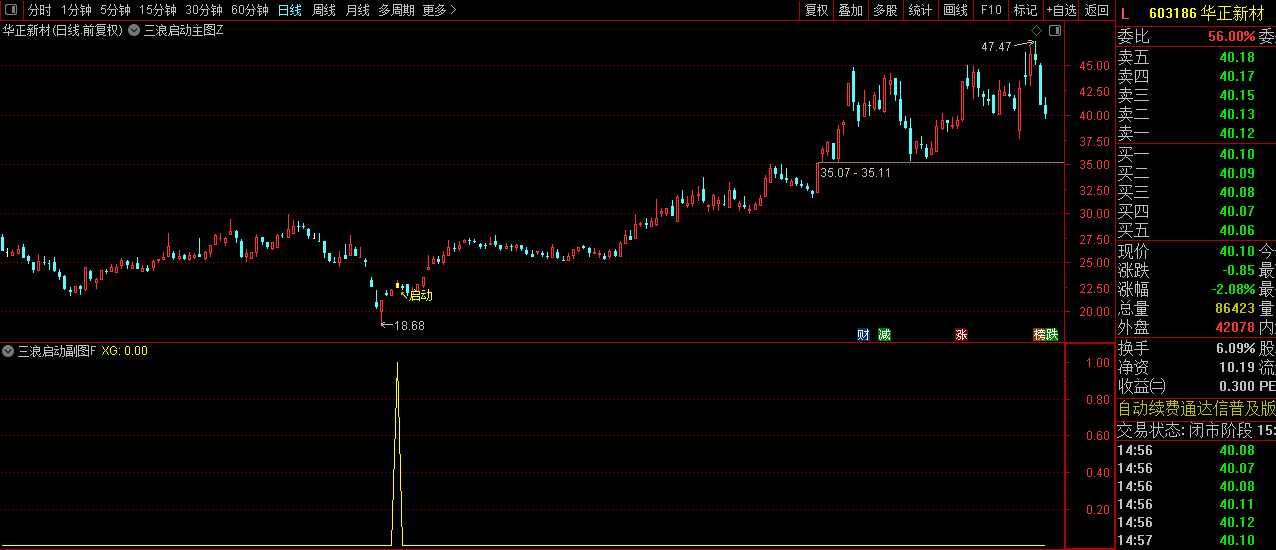This screenshot has height=550, width=1276.
Task: Click the 华正新材(日线,前复权) chart title
Action: pos(63,30)
